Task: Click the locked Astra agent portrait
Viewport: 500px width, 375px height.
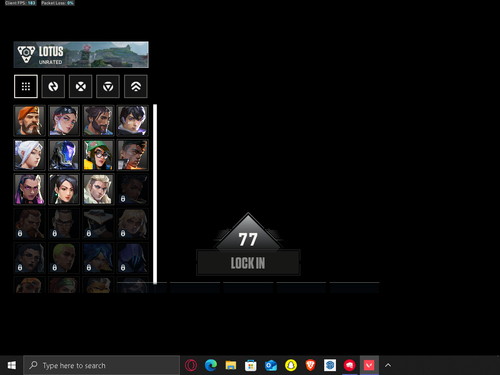Action: pos(132,189)
